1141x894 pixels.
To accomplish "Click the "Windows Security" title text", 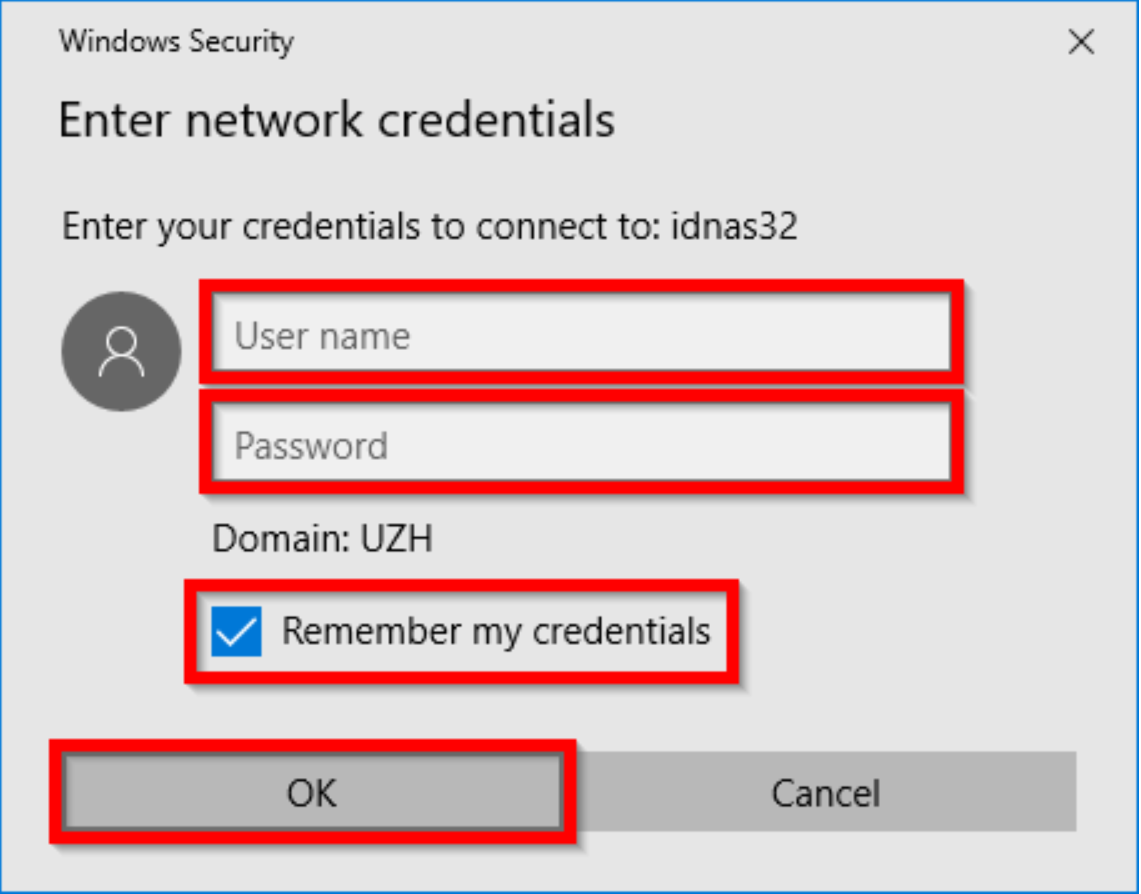I will 176,42.
